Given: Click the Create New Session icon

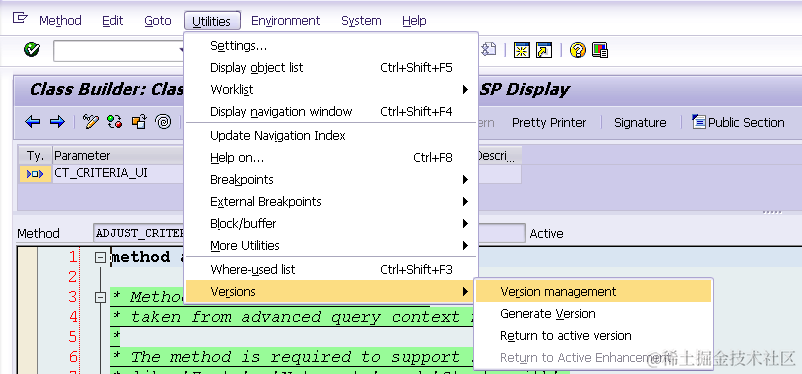Looking at the screenshot, I should click(x=522, y=50).
